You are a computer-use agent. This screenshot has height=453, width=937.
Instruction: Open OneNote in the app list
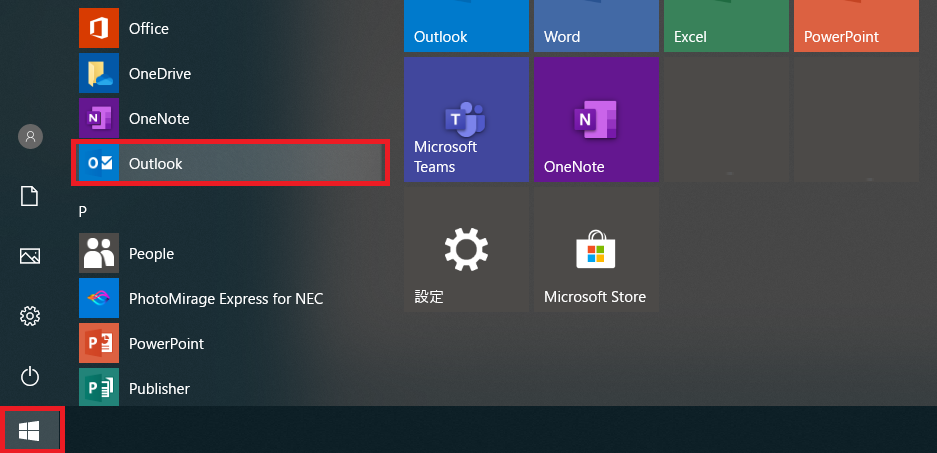(230, 118)
